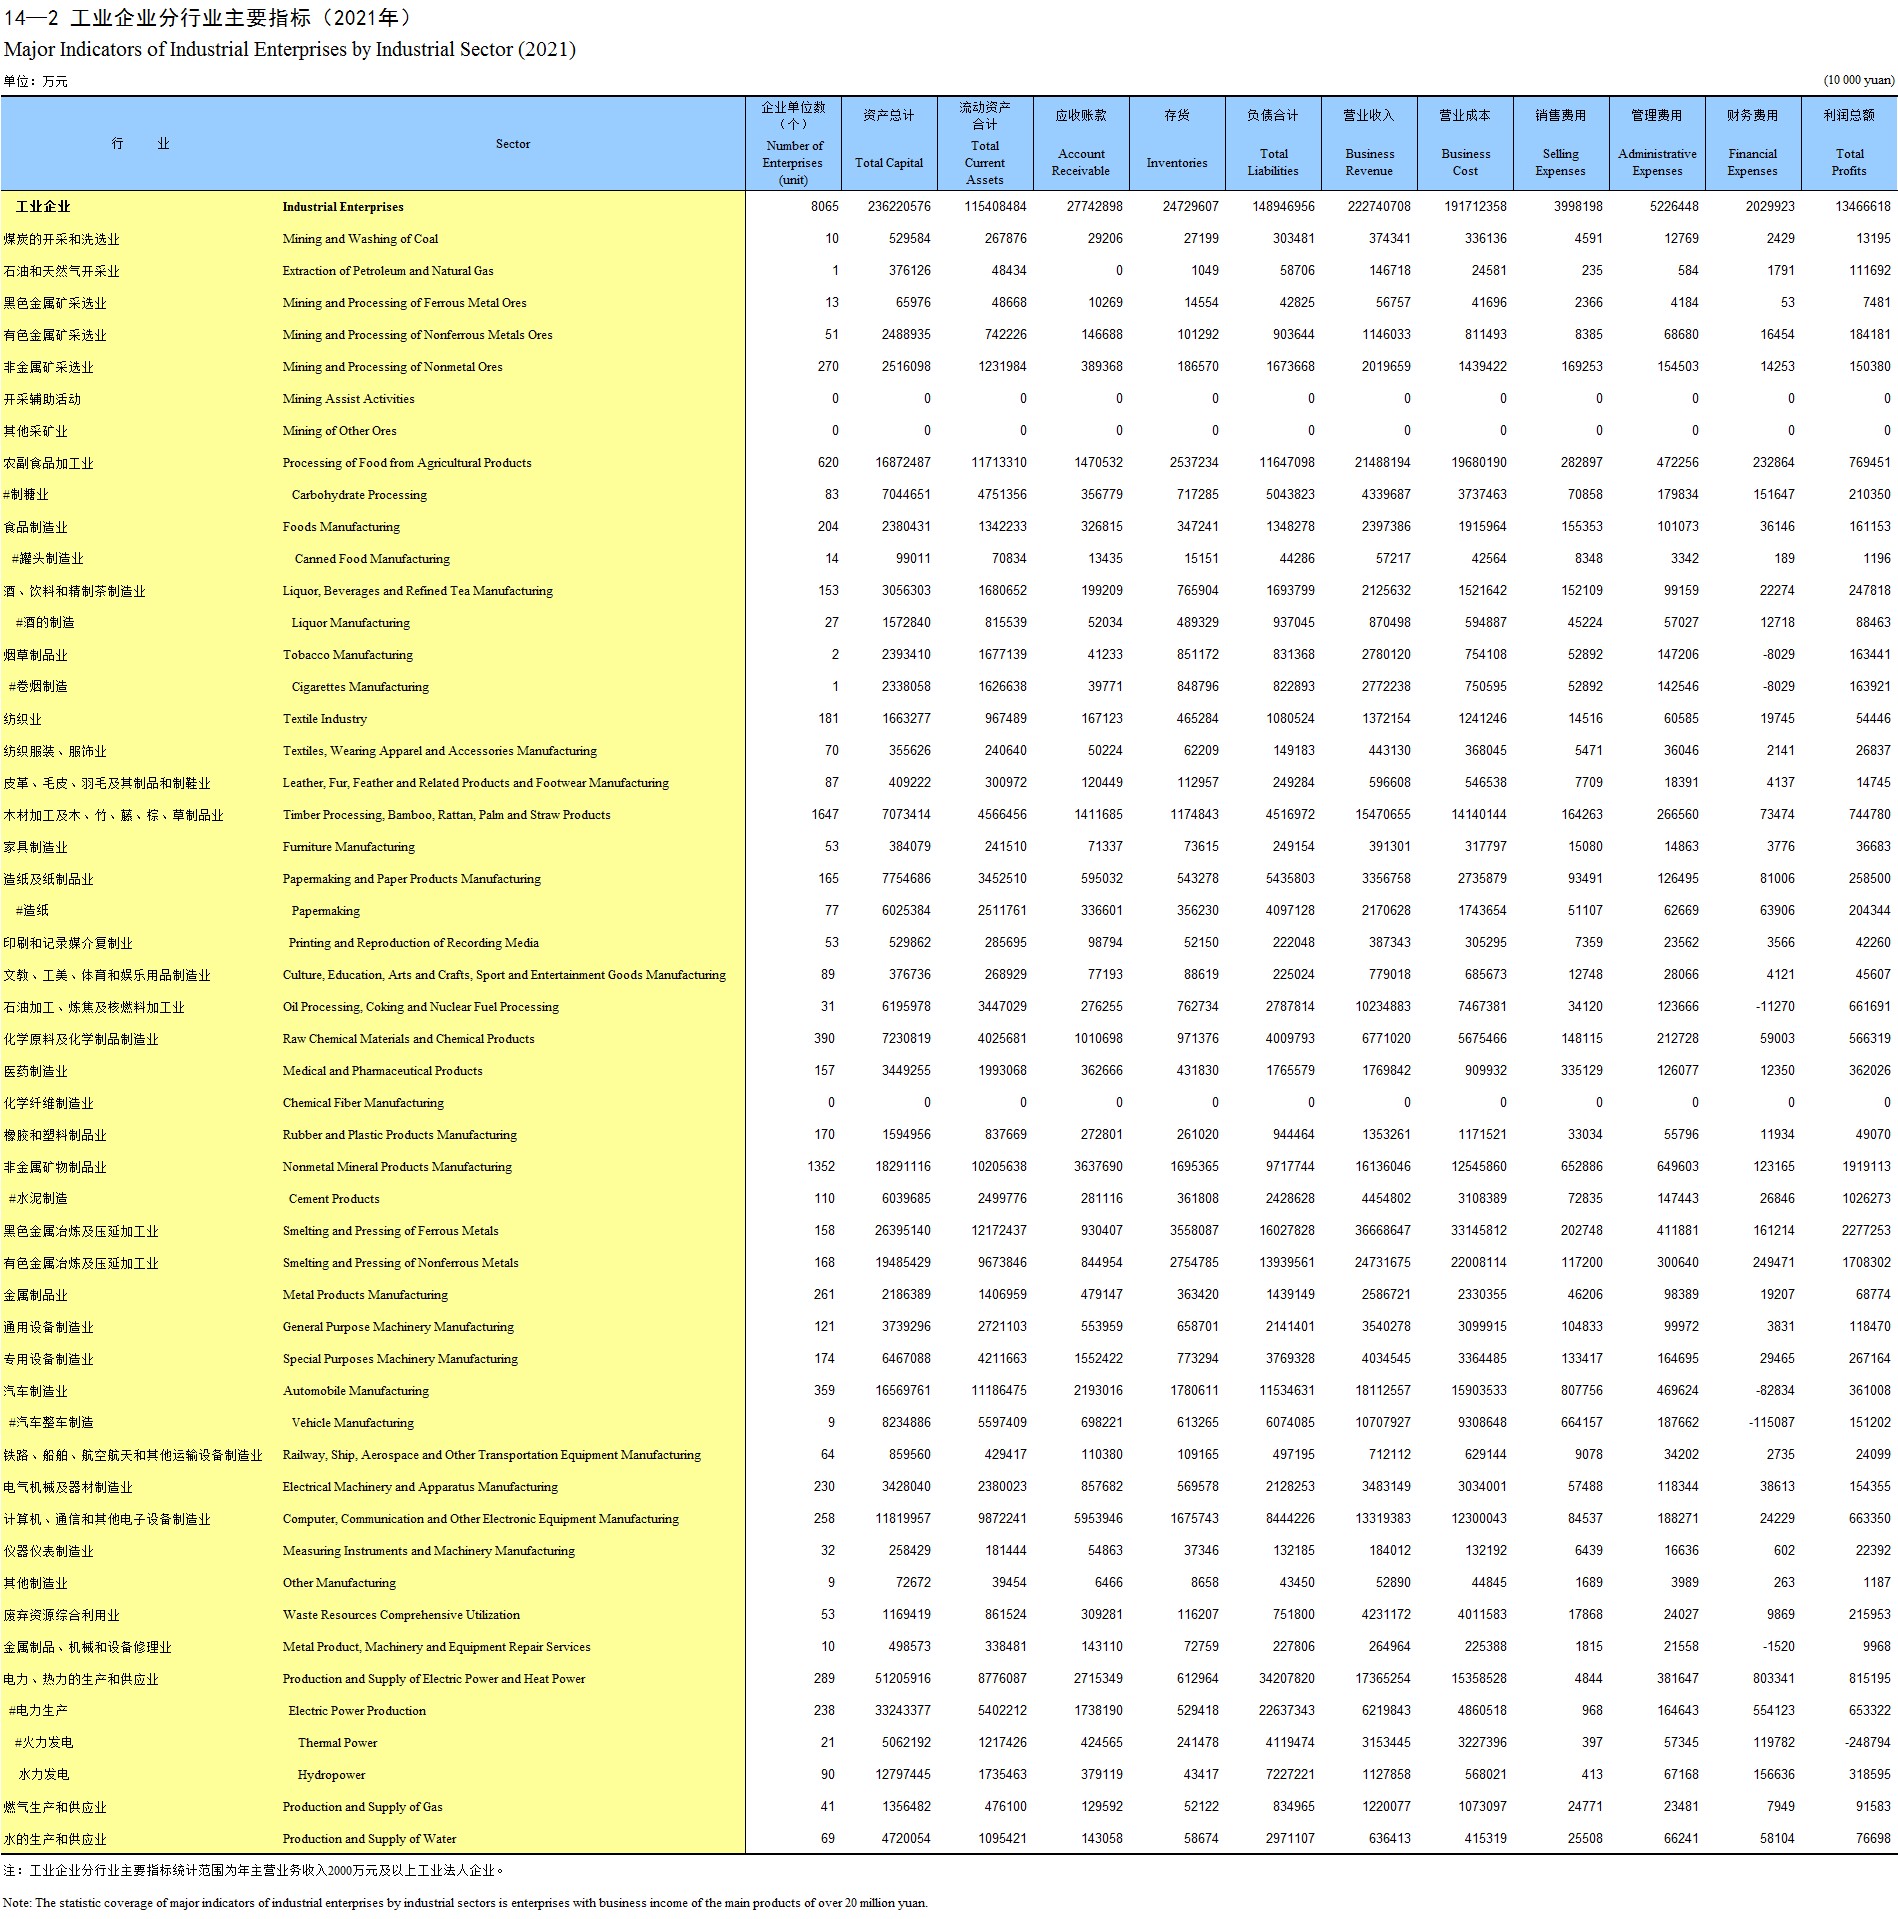
Task: Click the 'Other Manufacturing' row label
Action: [339, 1583]
